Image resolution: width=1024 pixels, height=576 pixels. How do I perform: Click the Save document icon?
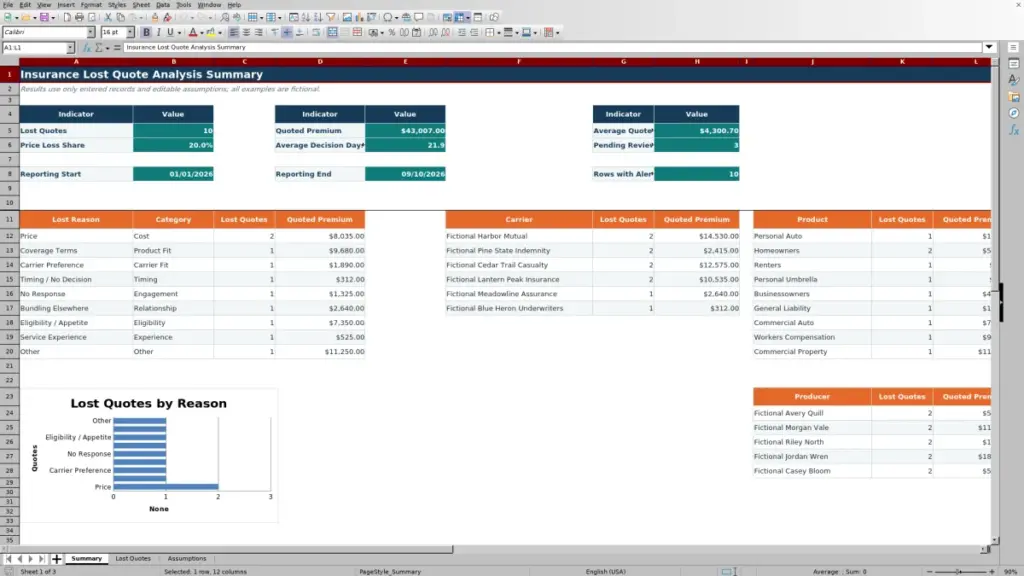pyautogui.click(x=44, y=18)
